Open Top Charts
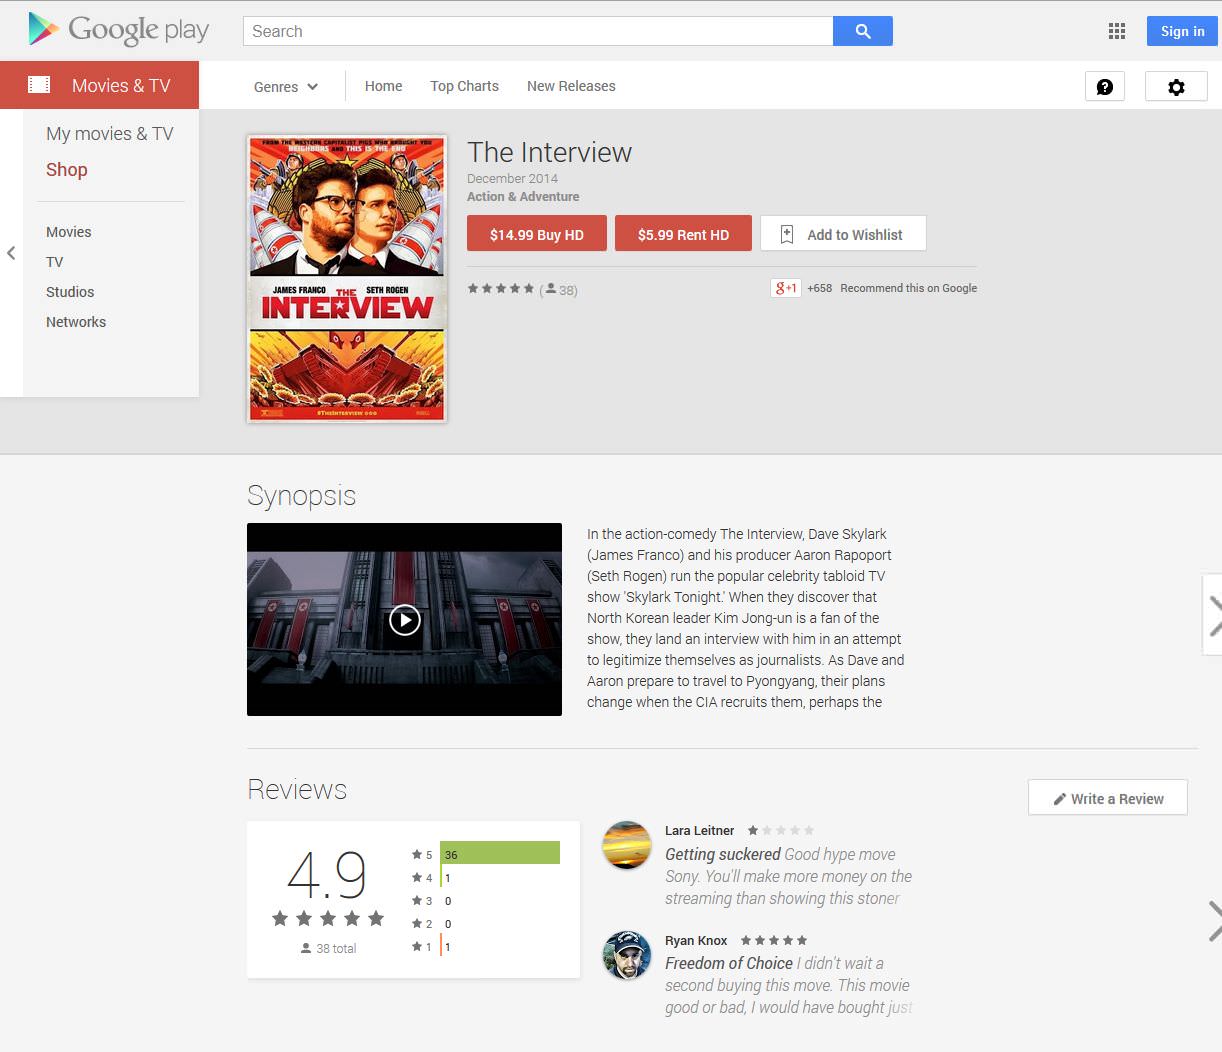The height and width of the screenshot is (1052, 1222). [x=464, y=86]
